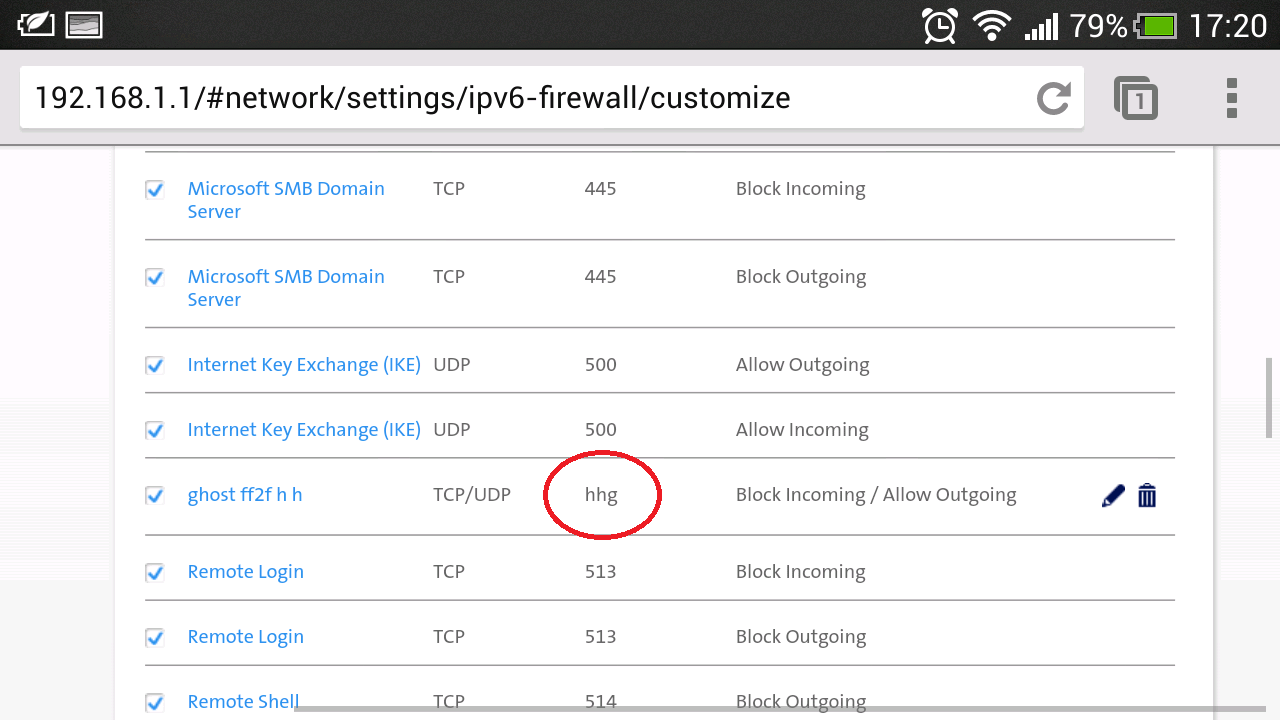The image size is (1280, 720).
Task: Uncheck the SMB Block Incoming rule checkbox
Action: [155, 189]
